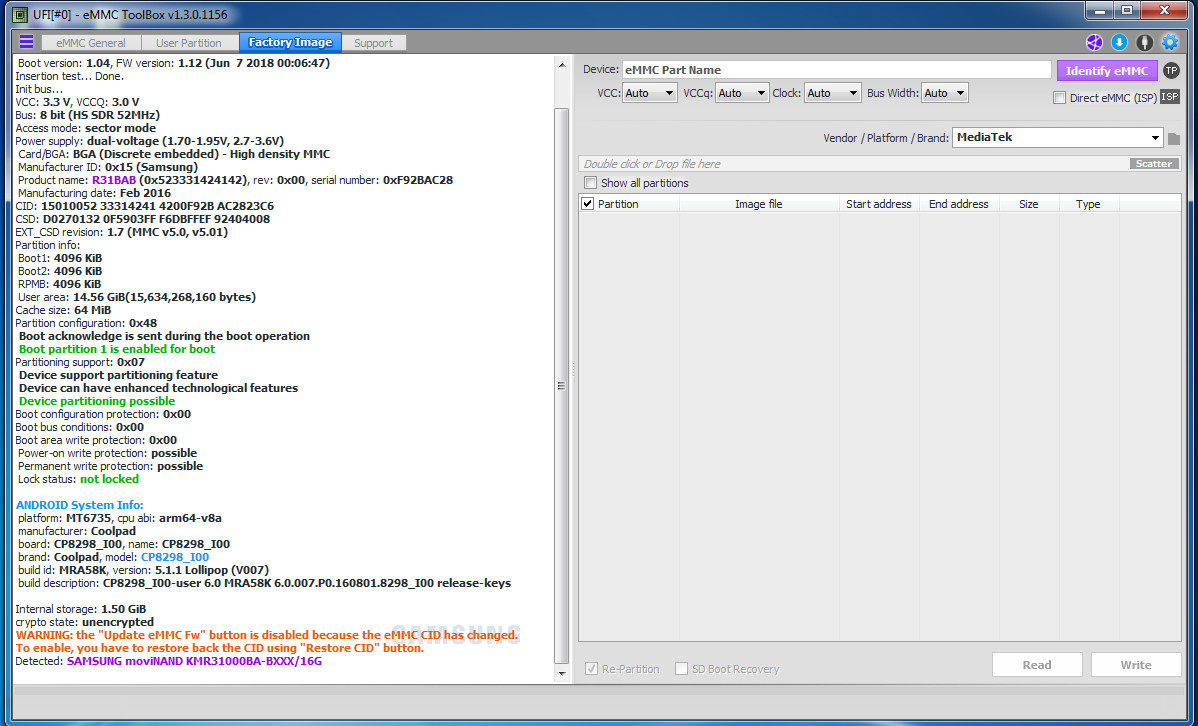Click the panel splitter handle
Viewport: 1198px width, 726px height.
[574, 370]
